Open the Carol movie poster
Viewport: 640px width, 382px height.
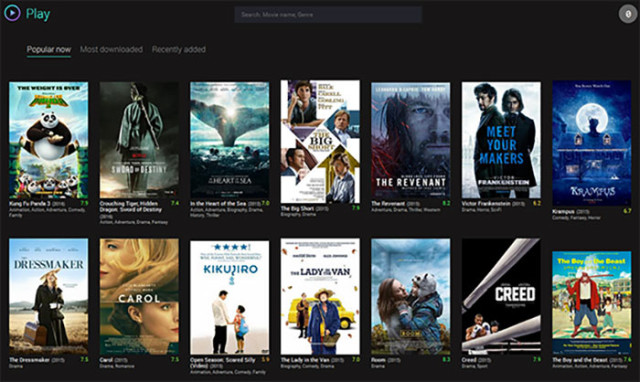pyautogui.click(x=139, y=297)
